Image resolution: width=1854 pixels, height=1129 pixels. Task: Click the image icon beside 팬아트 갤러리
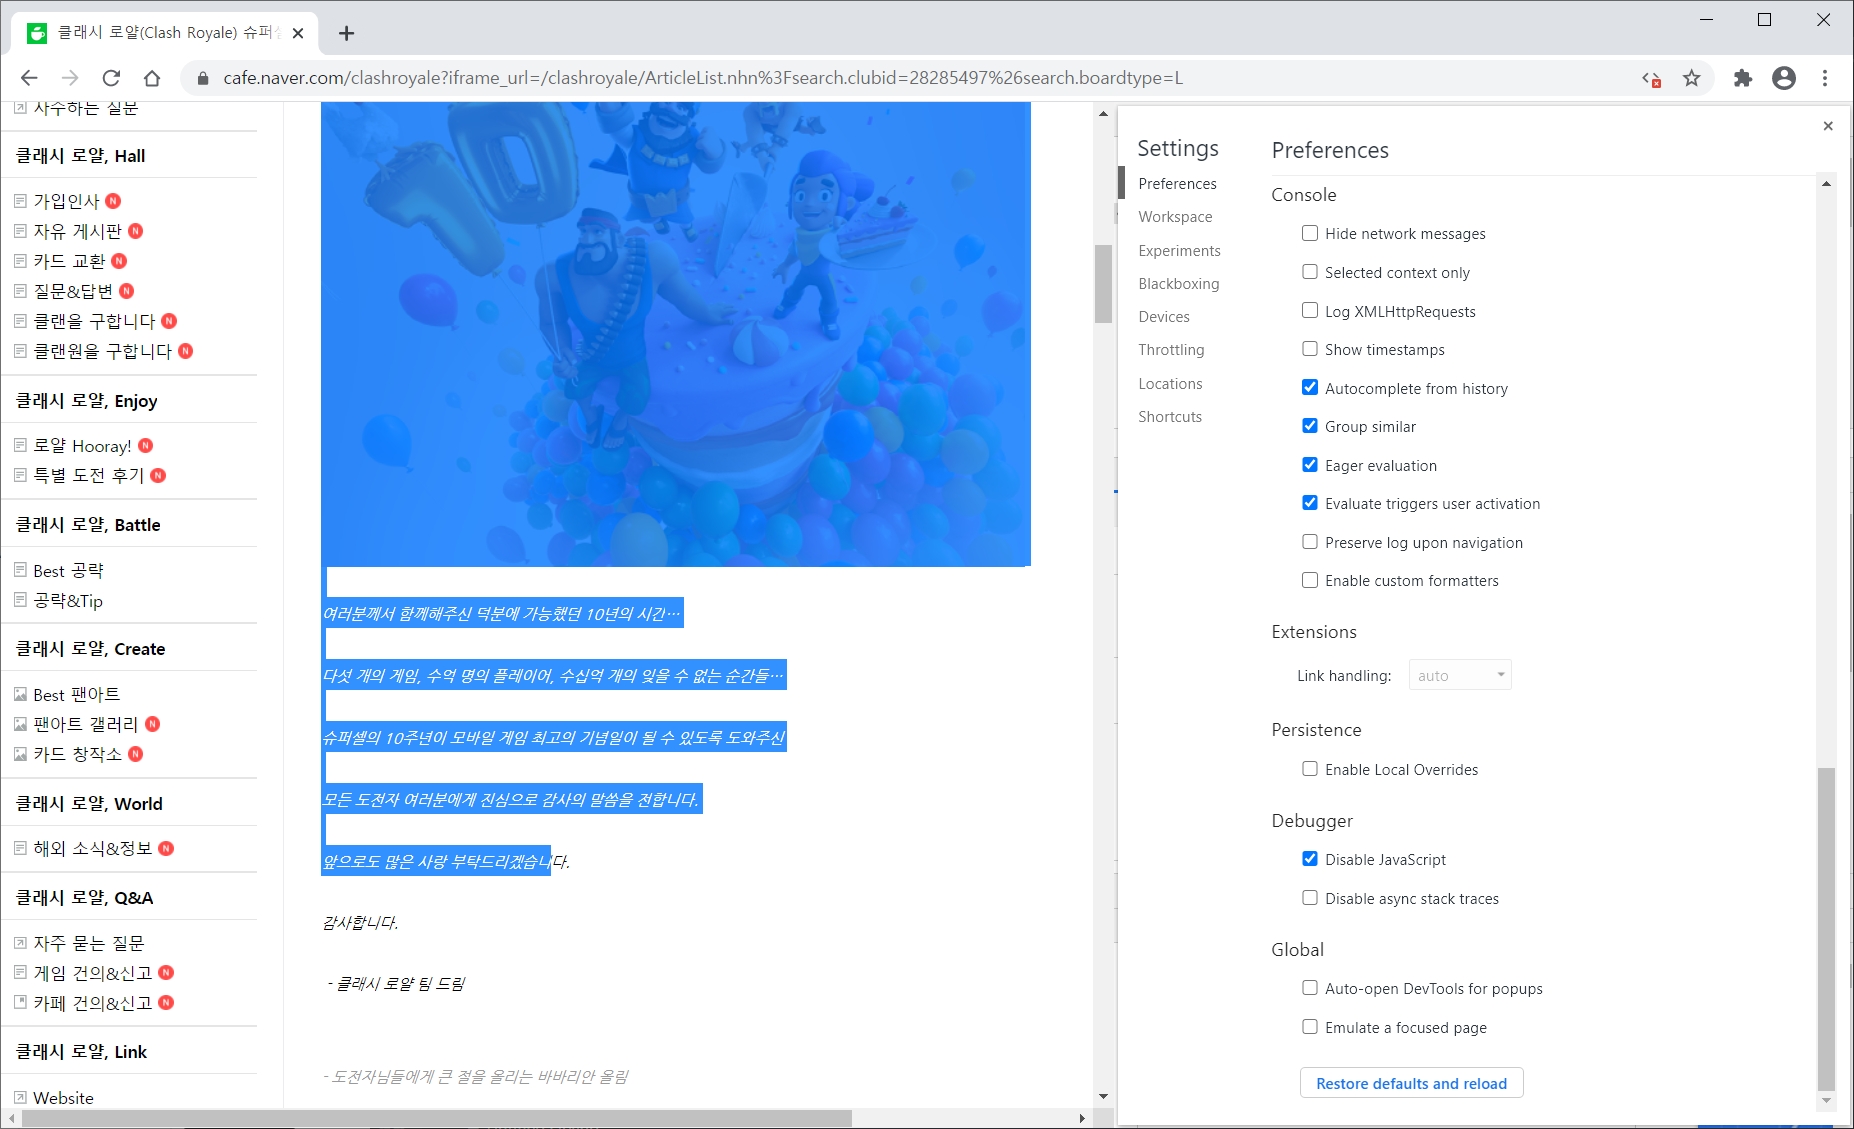(20, 724)
